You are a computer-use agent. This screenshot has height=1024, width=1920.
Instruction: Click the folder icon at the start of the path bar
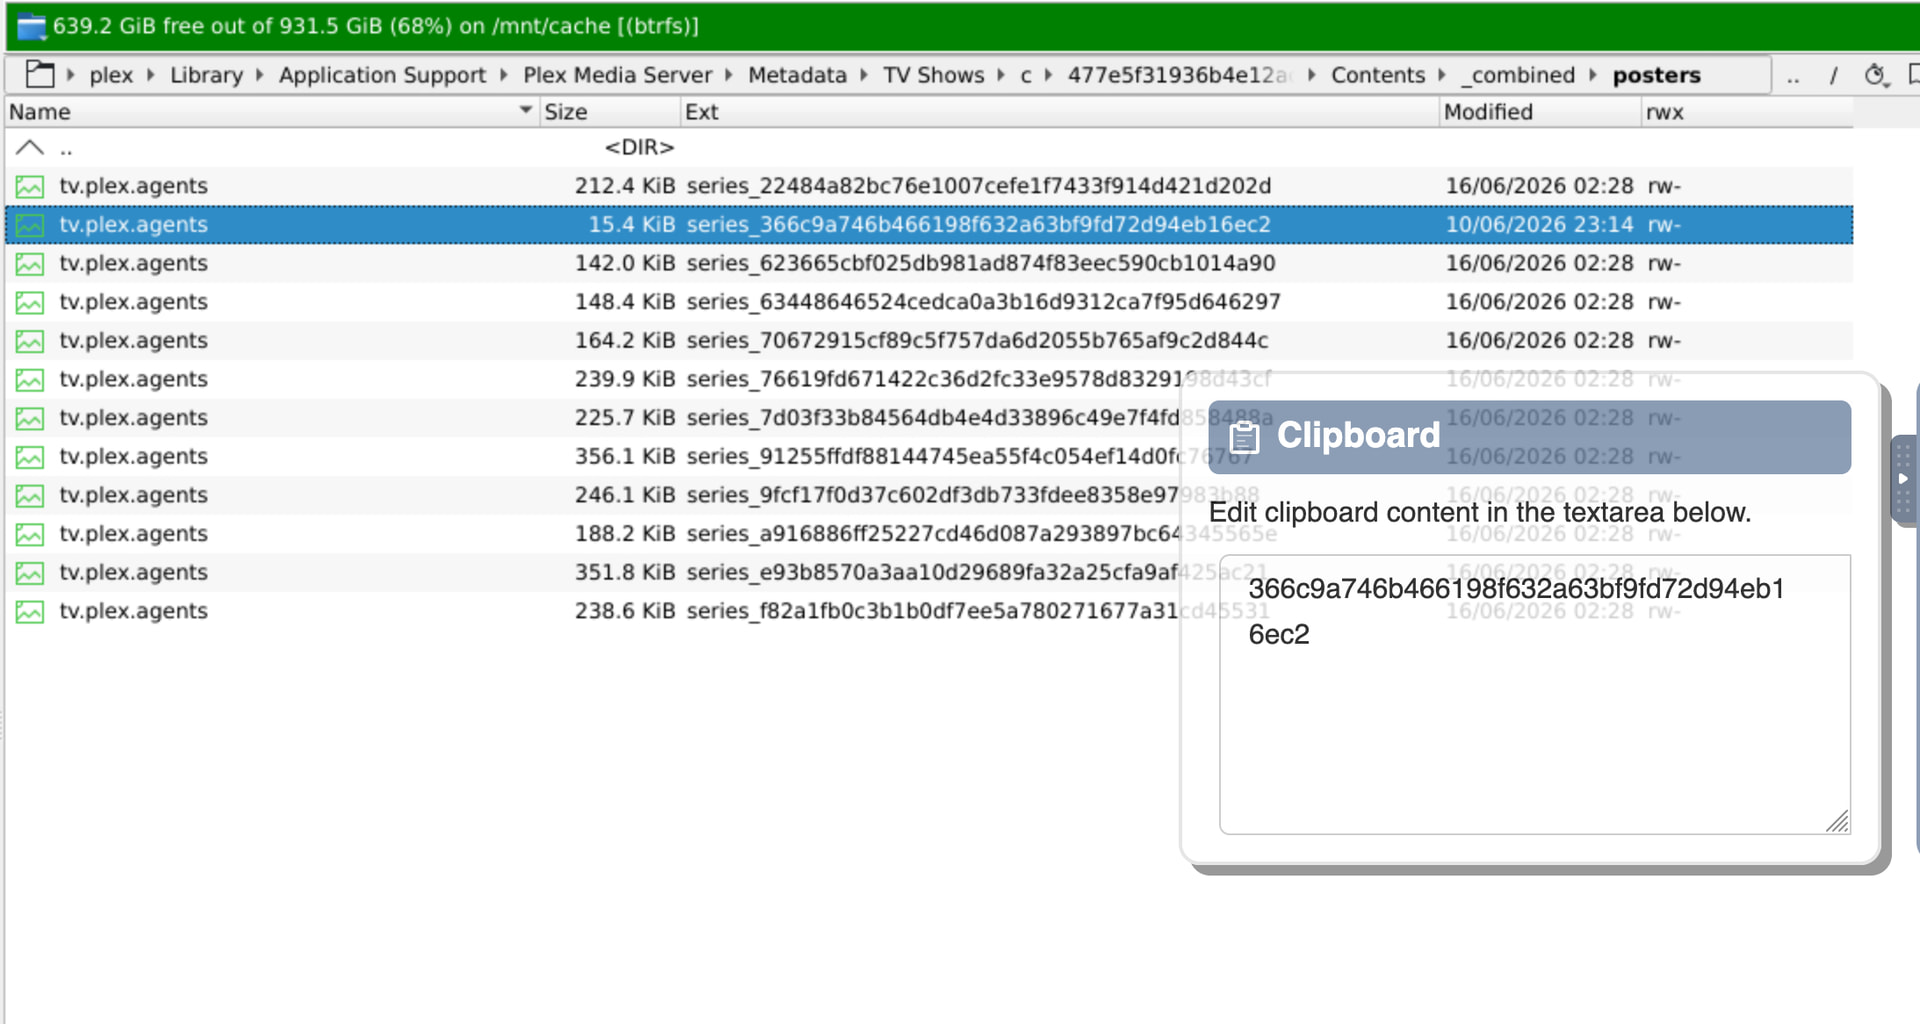(40, 75)
